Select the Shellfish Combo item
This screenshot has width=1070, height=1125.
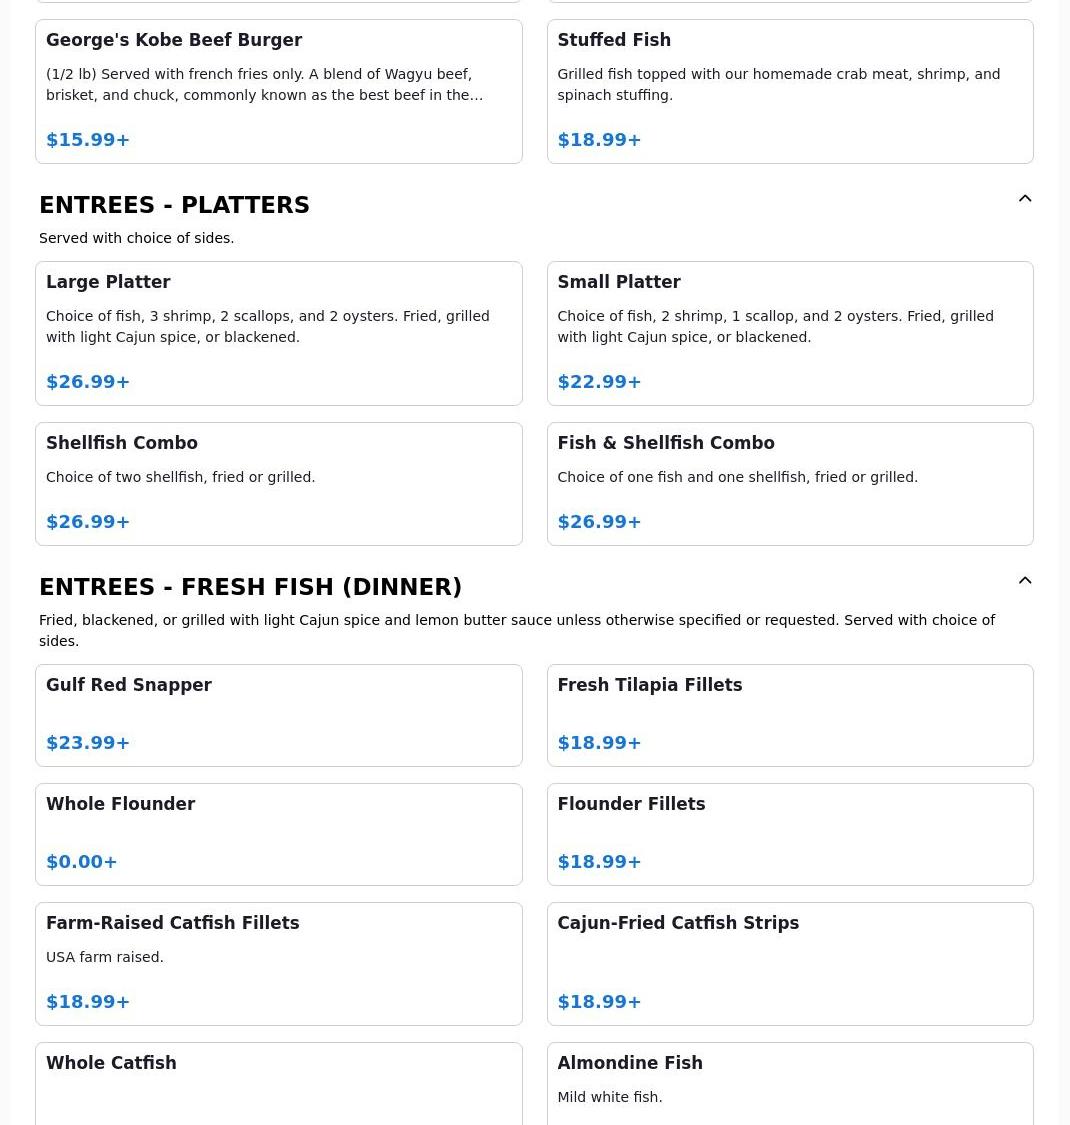tap(278, 484)
